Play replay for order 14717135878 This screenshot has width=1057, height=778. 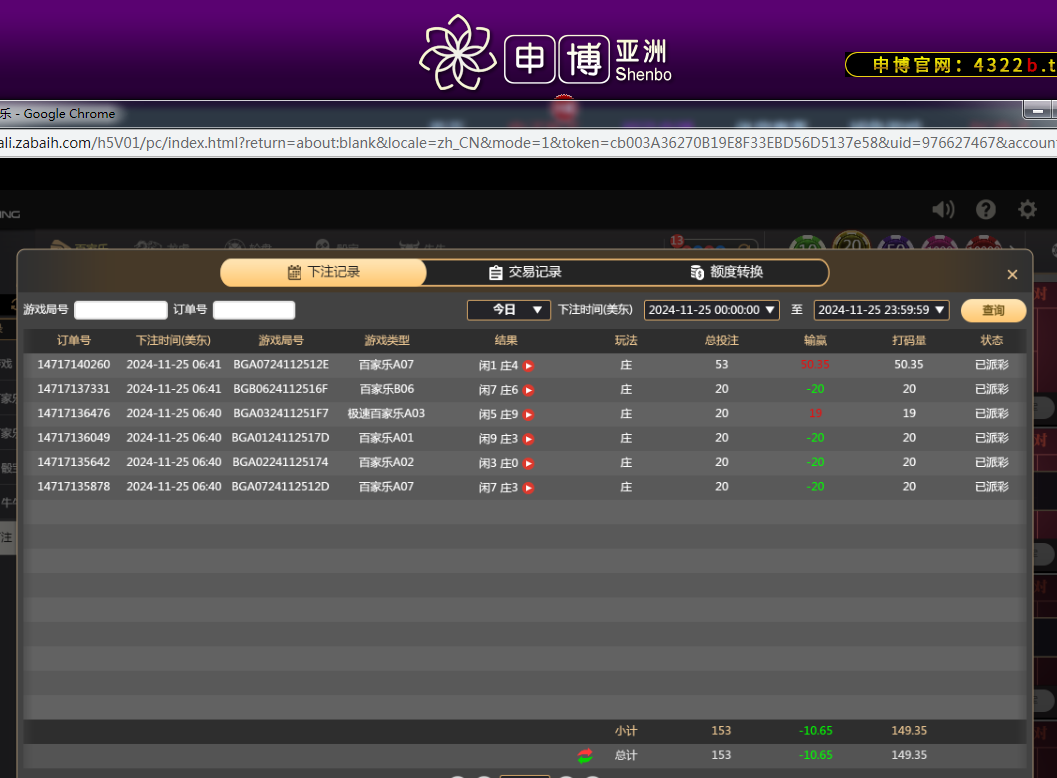click(x=529, y=488)
